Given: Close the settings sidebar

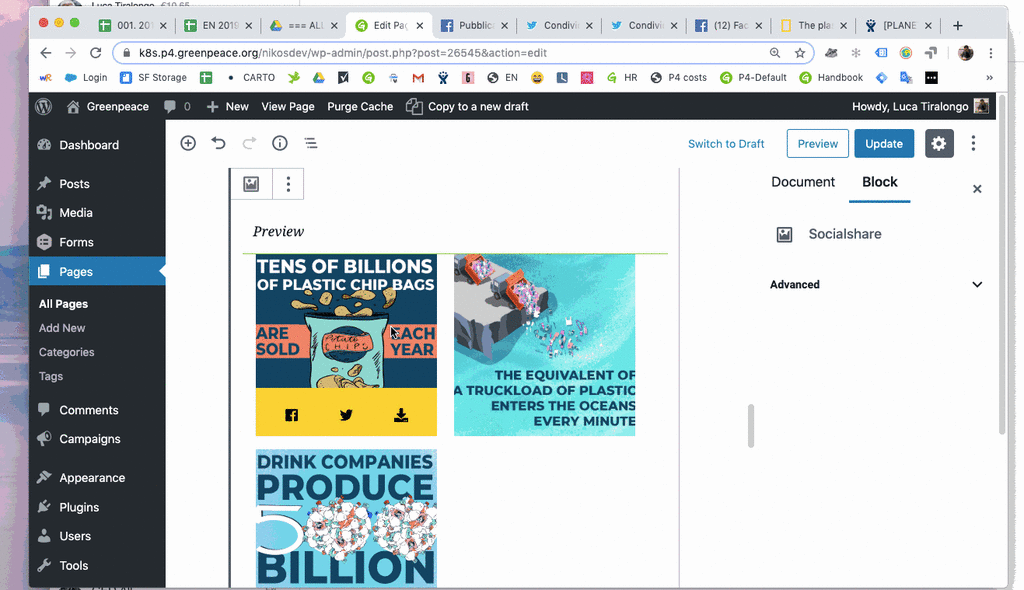Looking at the screenshot, I should (977, 189).
